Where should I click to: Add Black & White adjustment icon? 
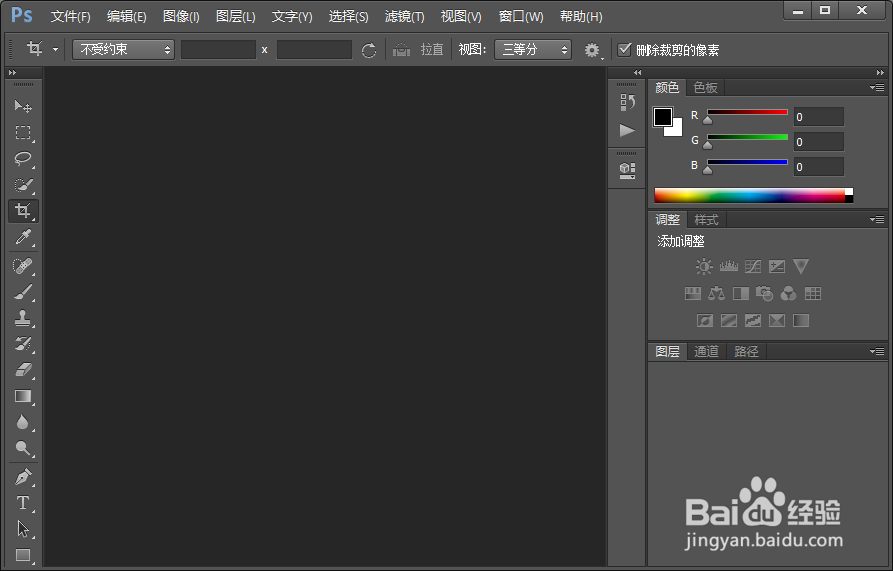click(741, 294)
